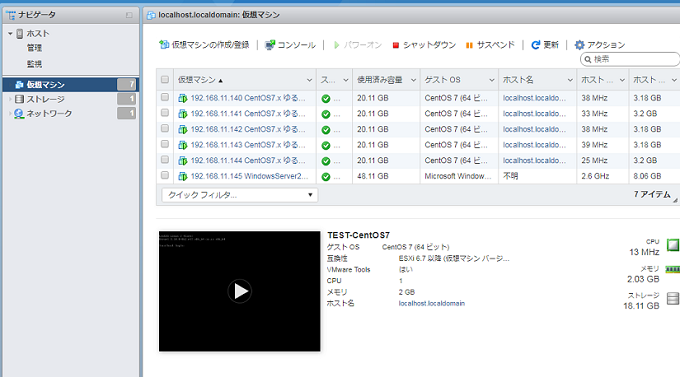
Task: Open the ゲスト OS column menu arrow
Action: 492,80
